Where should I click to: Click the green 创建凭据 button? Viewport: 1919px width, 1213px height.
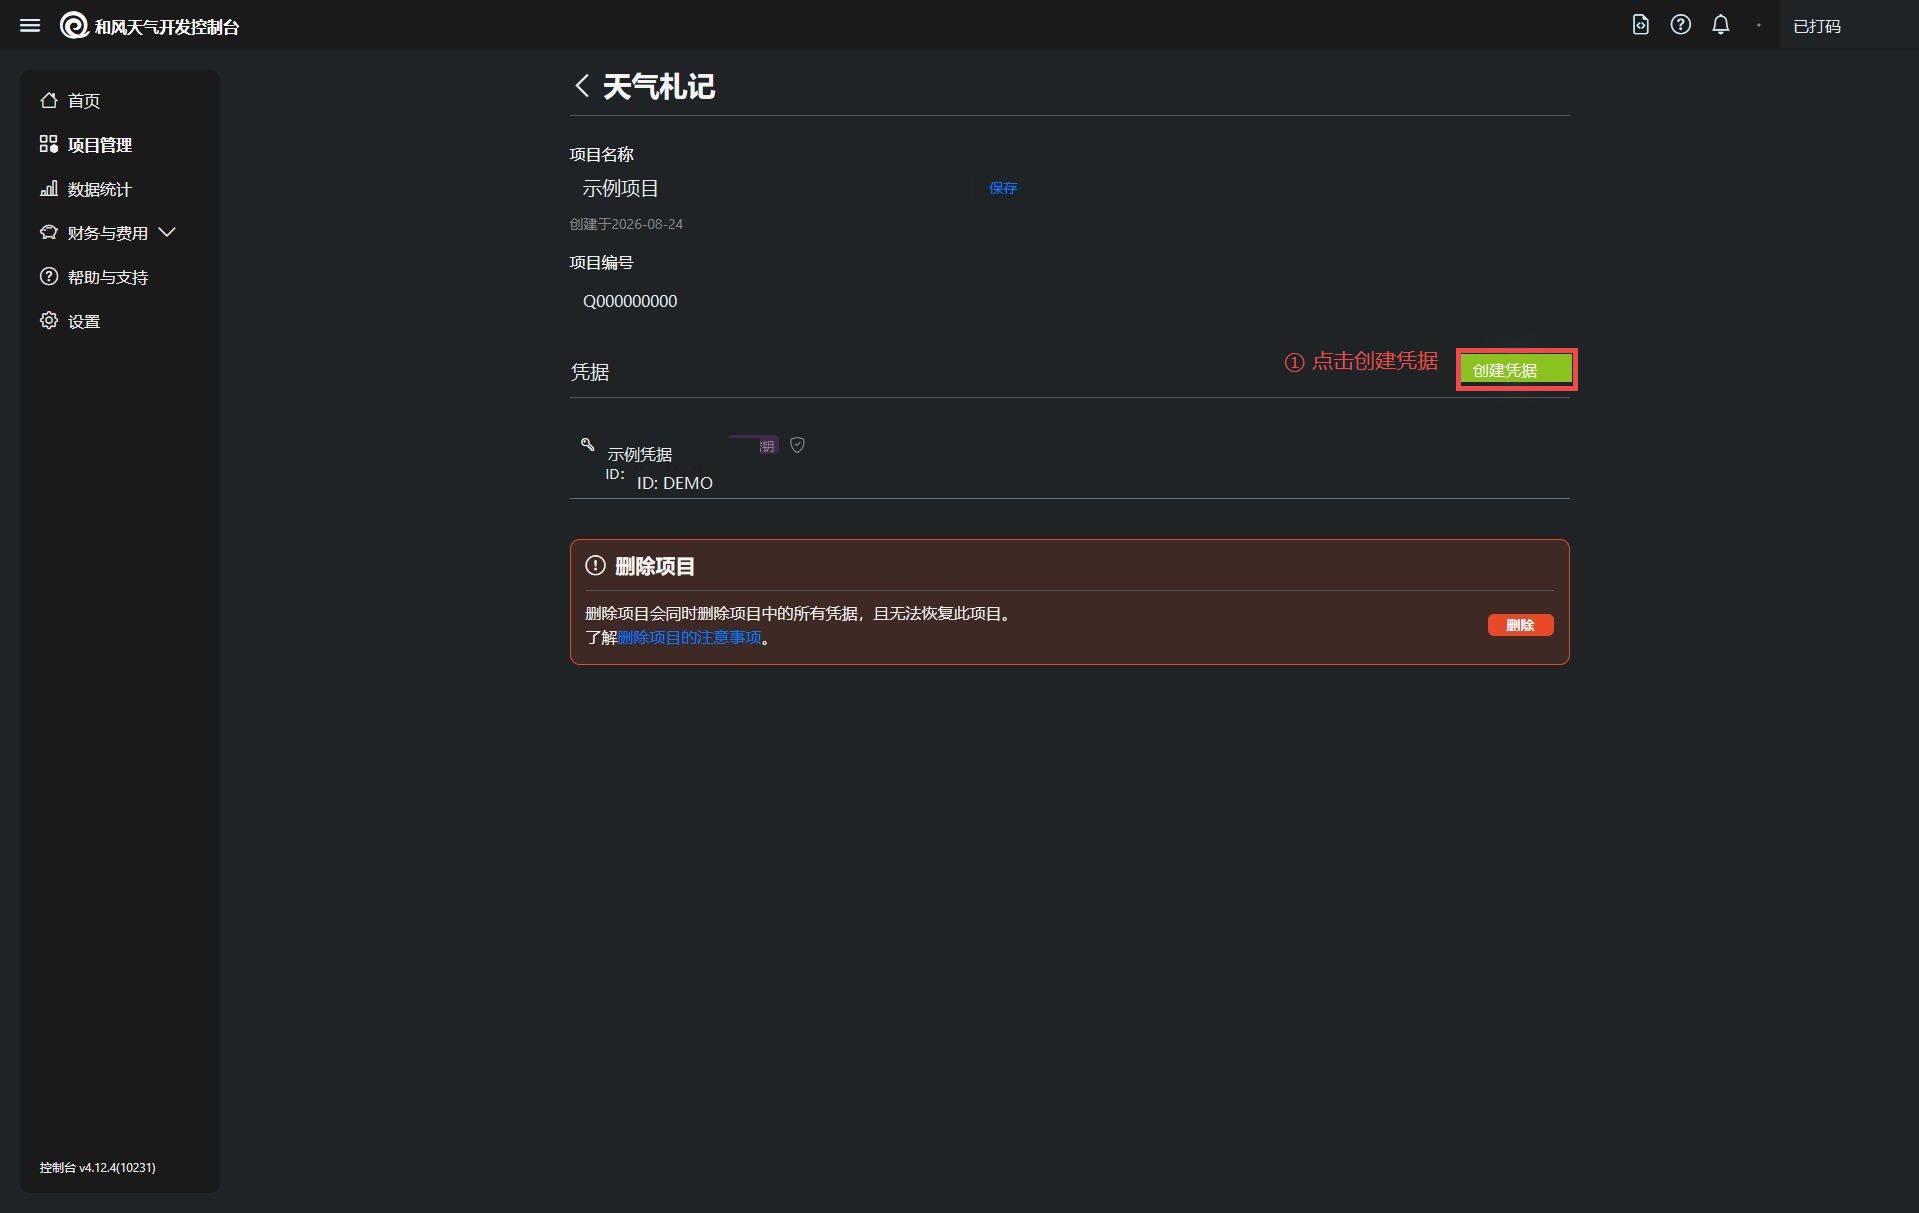point(1516,370)
